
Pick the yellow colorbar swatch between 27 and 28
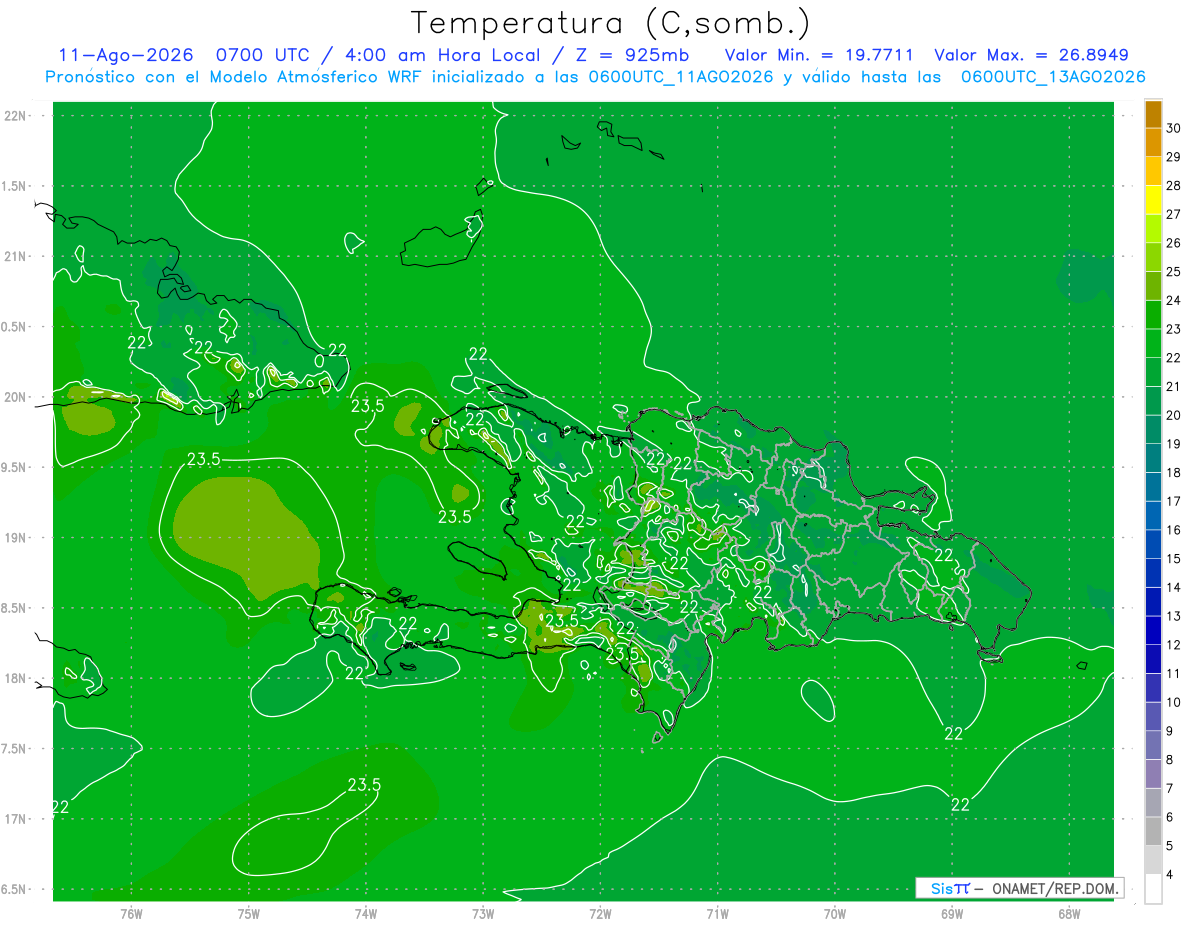(x=1153, y=200)
